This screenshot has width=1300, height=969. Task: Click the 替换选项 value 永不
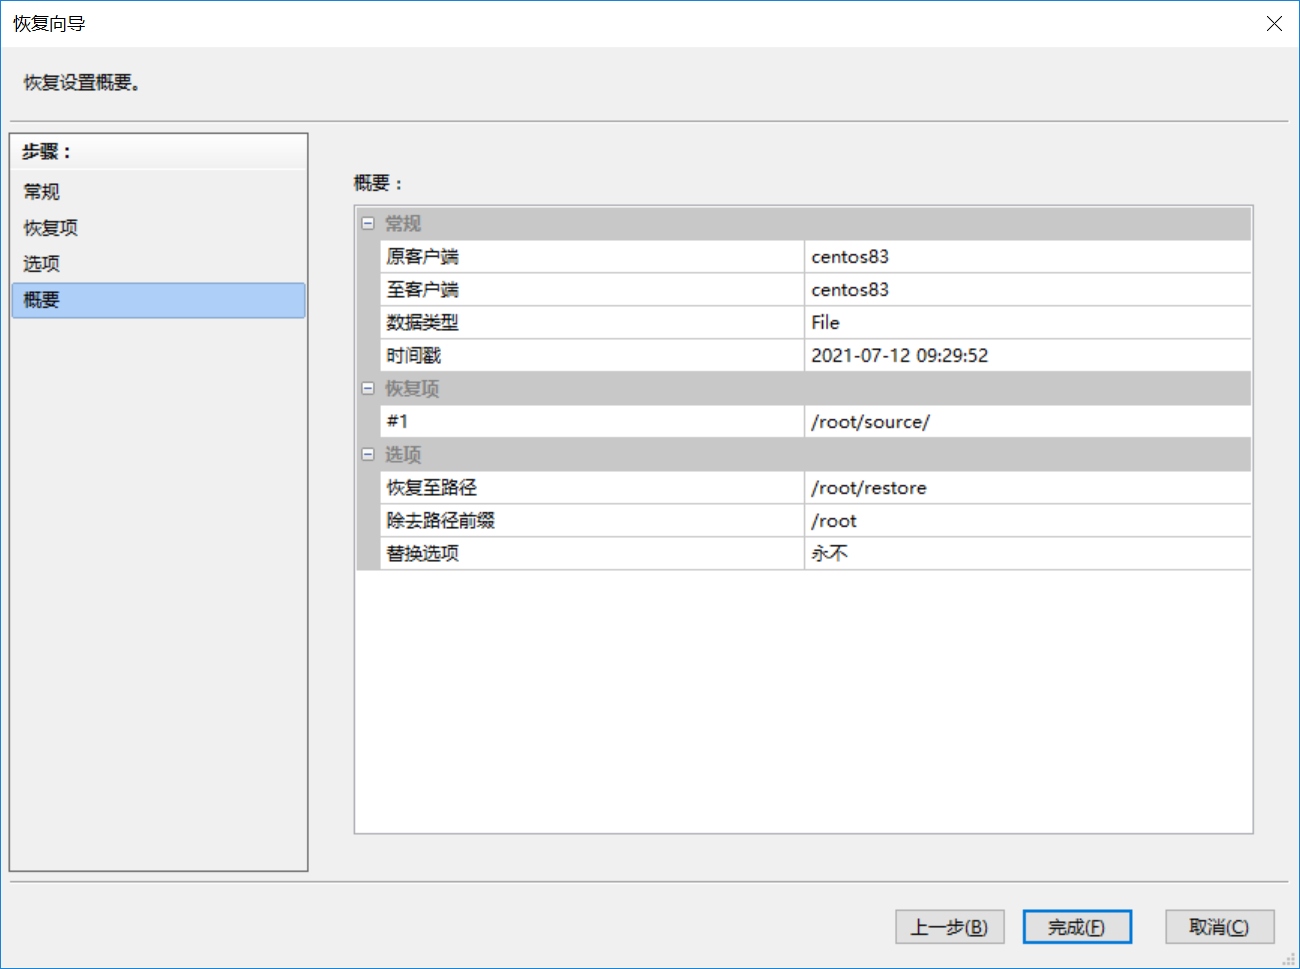(x=830, y=554)
